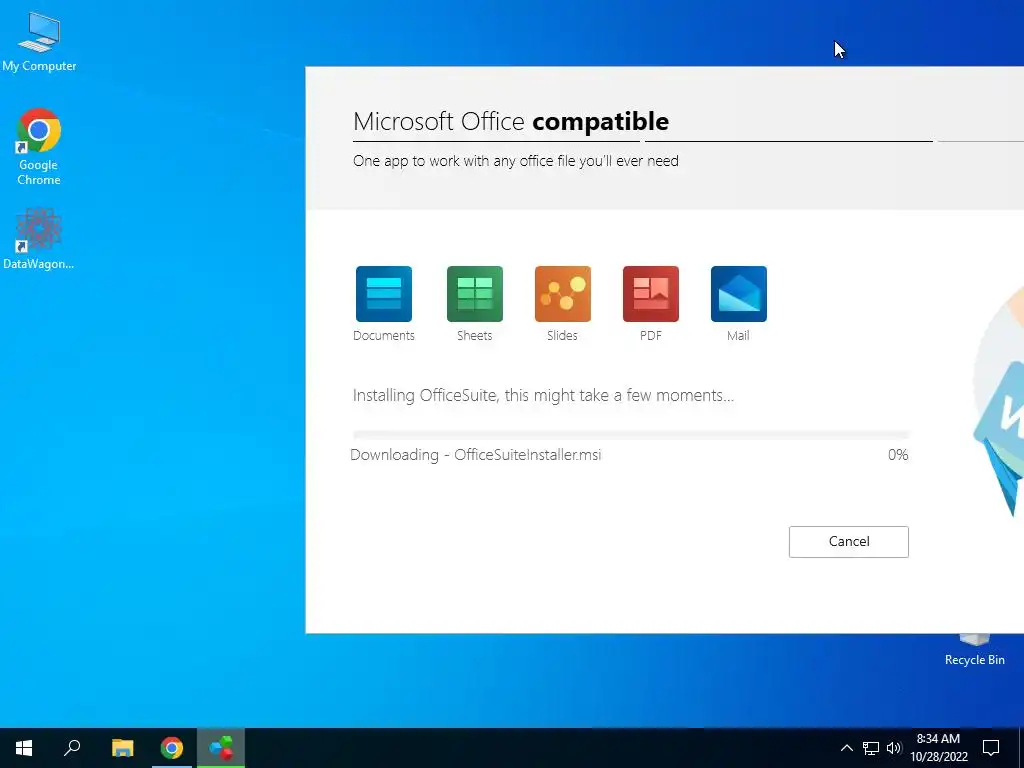The image size is (1024, 768).
Task: Click the PDF label text
Action: tap(650, 336)
